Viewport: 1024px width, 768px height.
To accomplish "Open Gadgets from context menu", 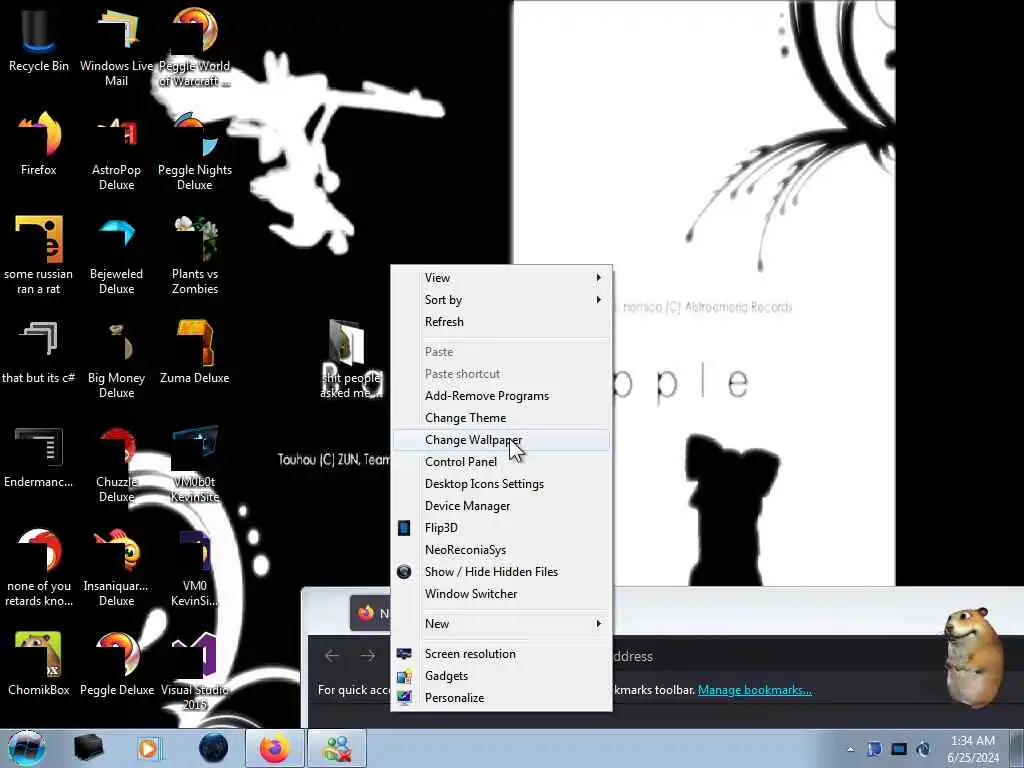I will tap(502, 676).
